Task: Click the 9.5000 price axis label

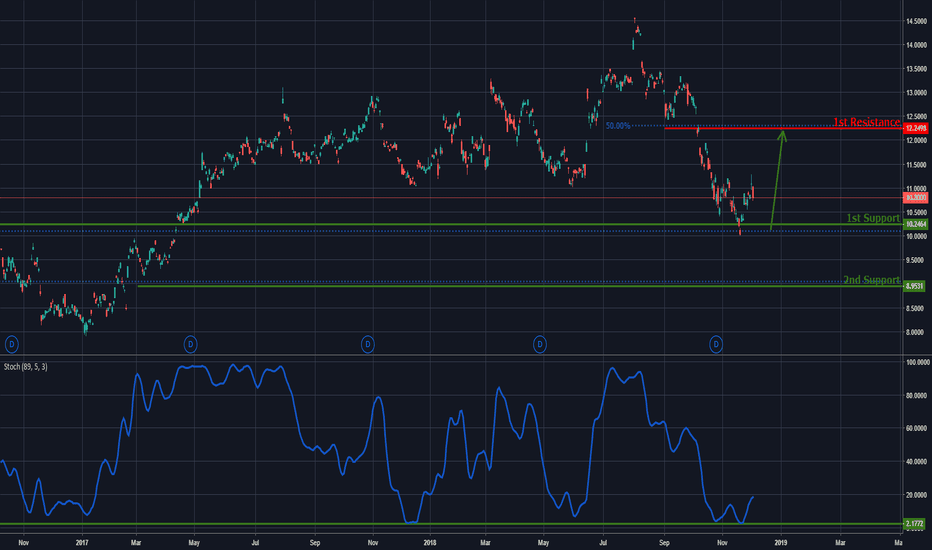Action: 915,260
